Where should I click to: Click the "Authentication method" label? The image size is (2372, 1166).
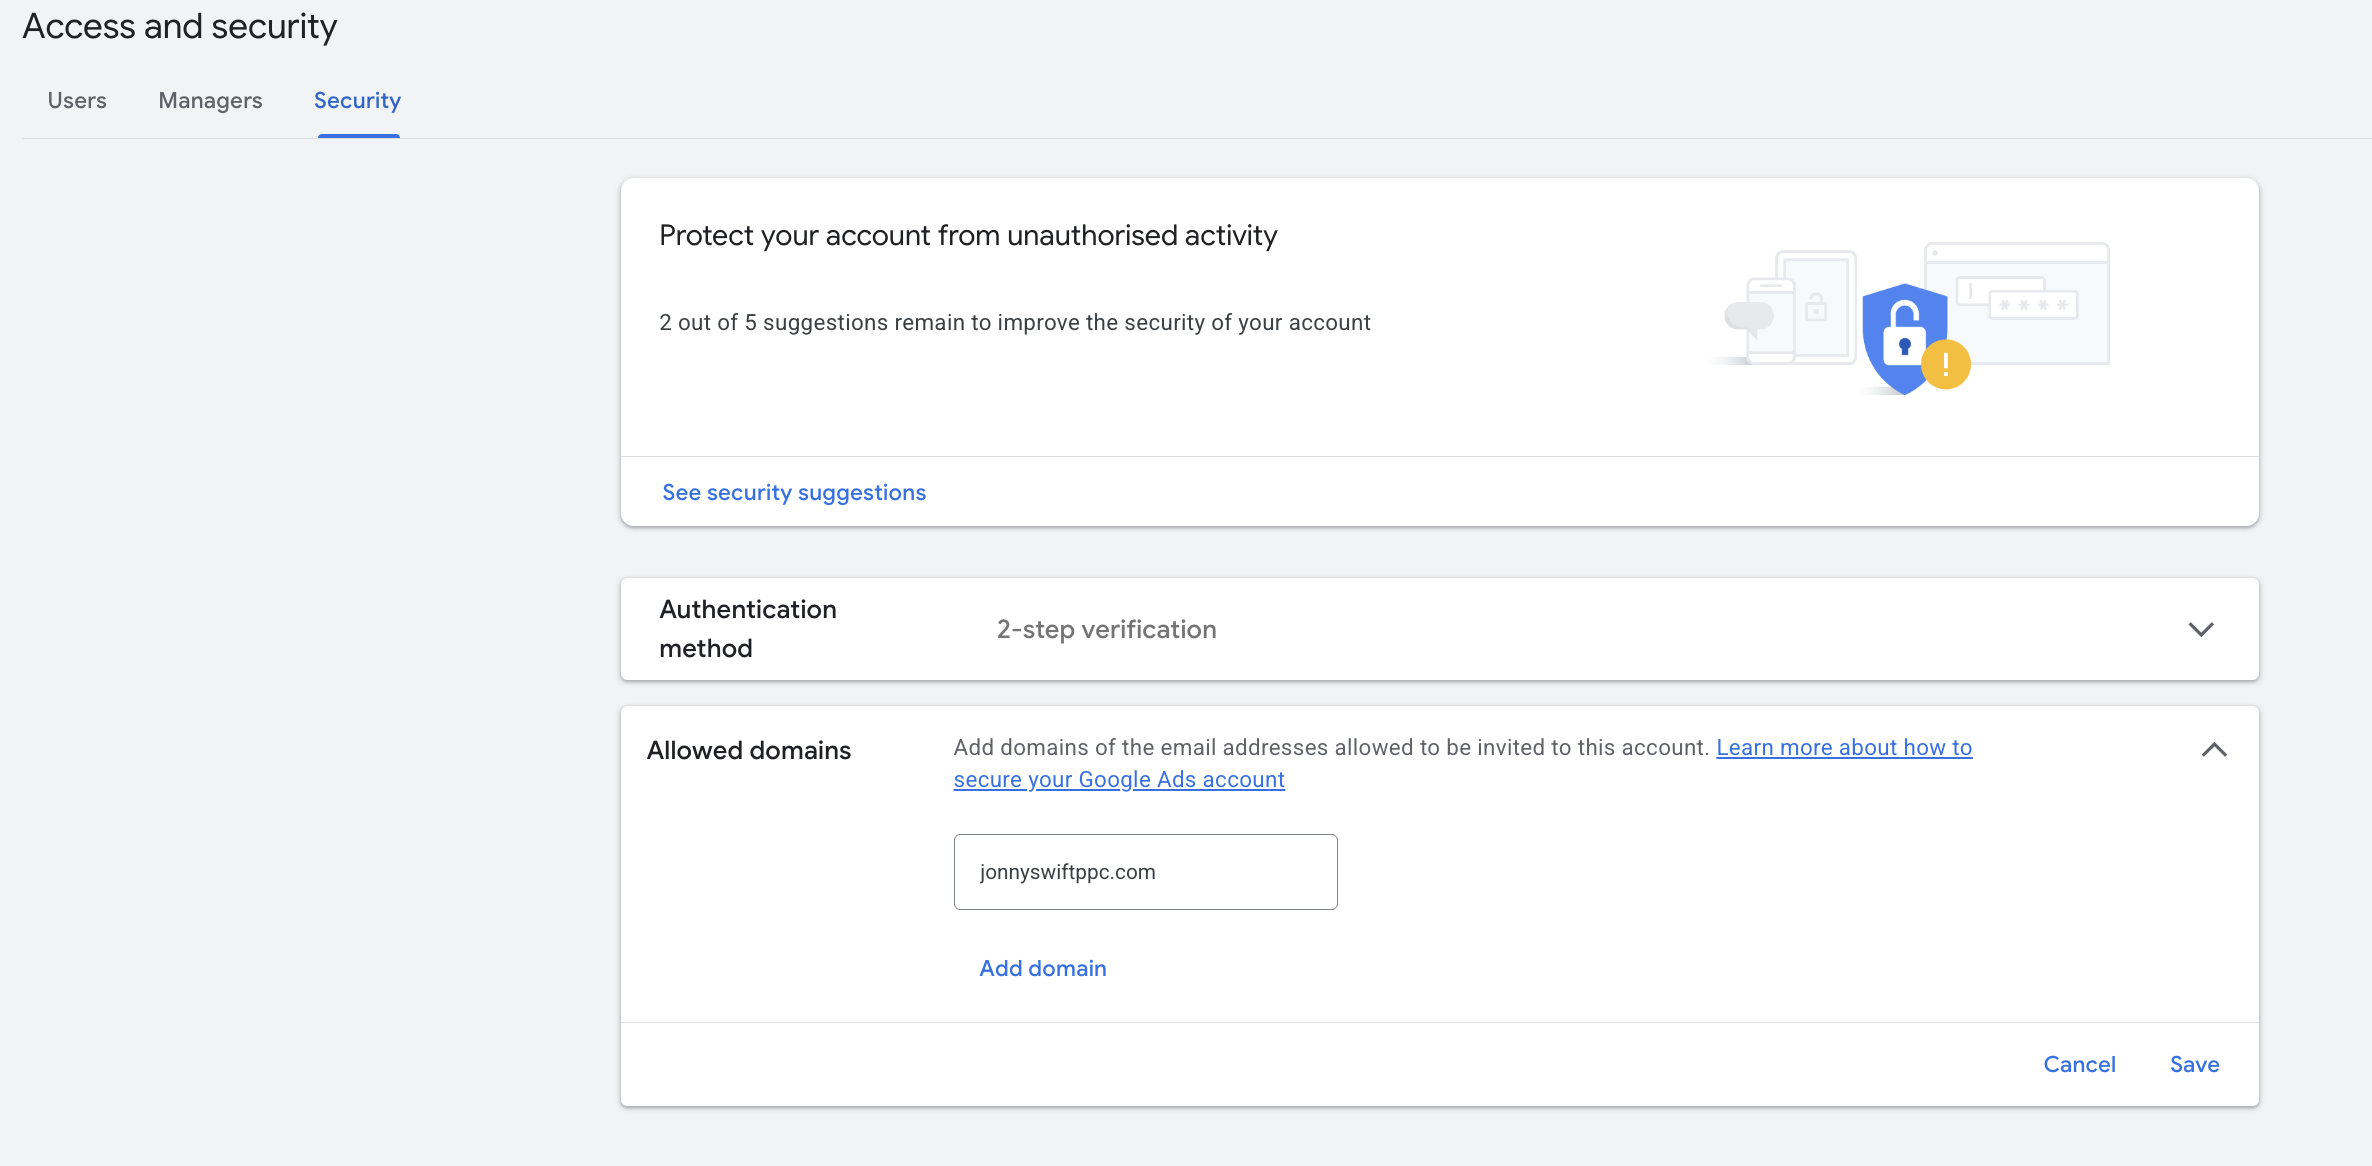click(x=747, y=628)
